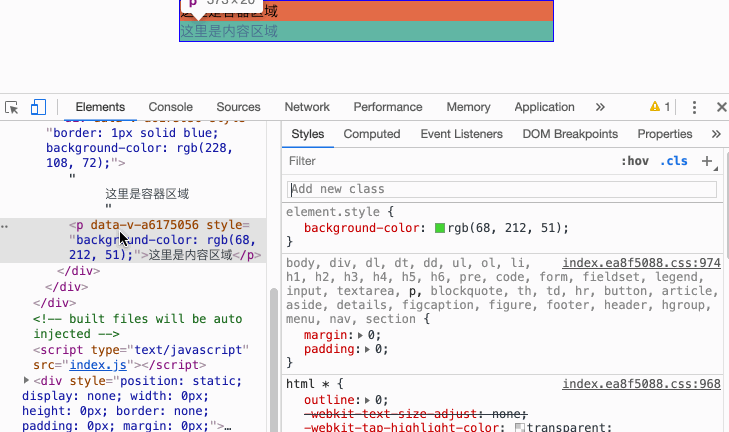Switch to the Elements tab

[x=100, y=107]
